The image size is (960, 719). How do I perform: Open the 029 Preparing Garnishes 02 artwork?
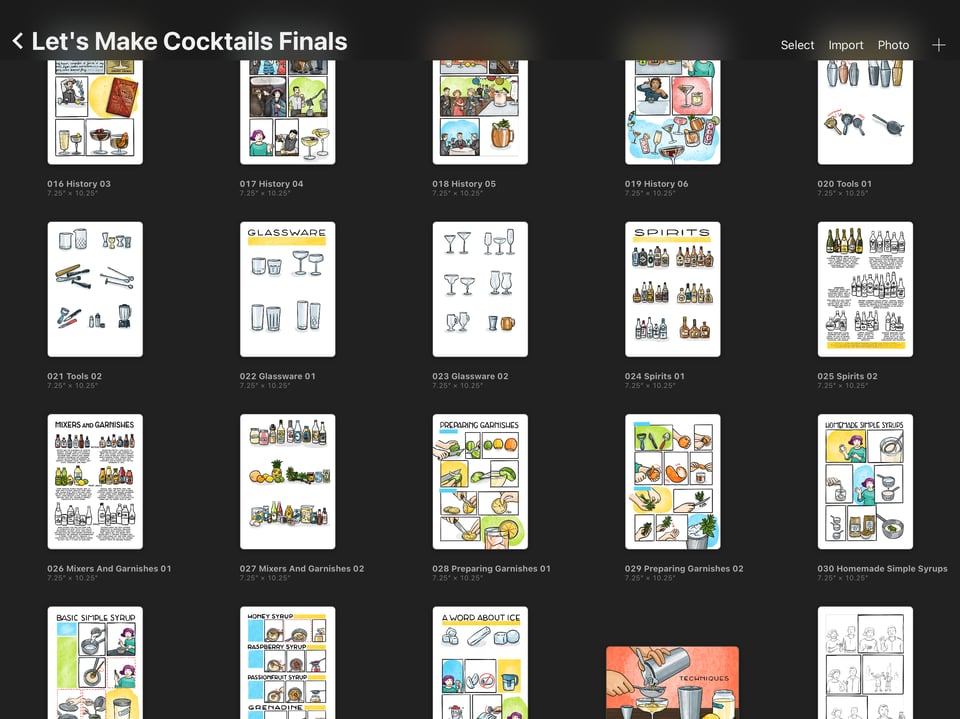[672, 481]
